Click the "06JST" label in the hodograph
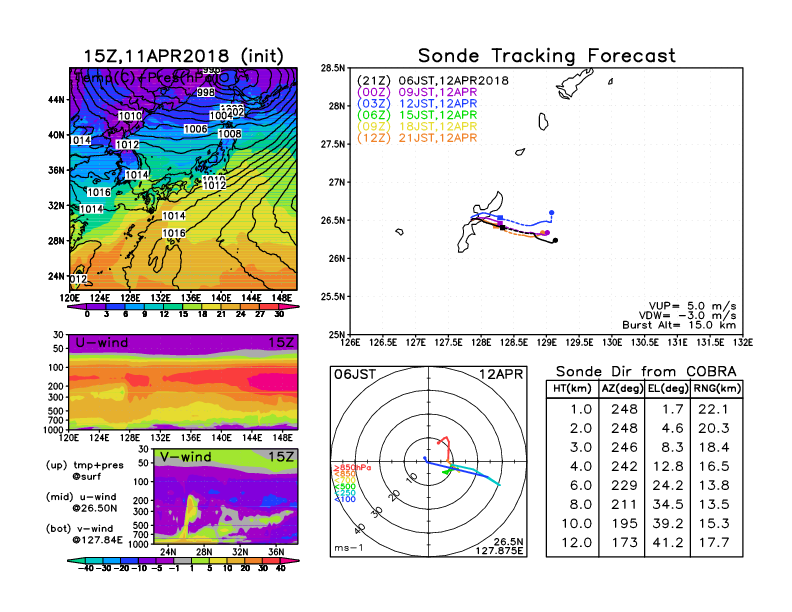 (355, 375)
